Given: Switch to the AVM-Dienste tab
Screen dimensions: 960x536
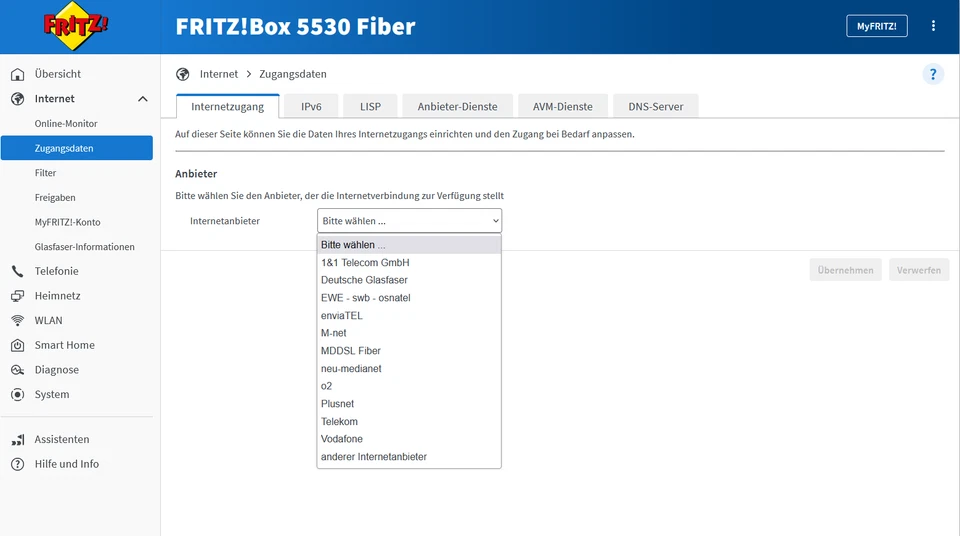Looking at the screenshot, I should [563, 106].
